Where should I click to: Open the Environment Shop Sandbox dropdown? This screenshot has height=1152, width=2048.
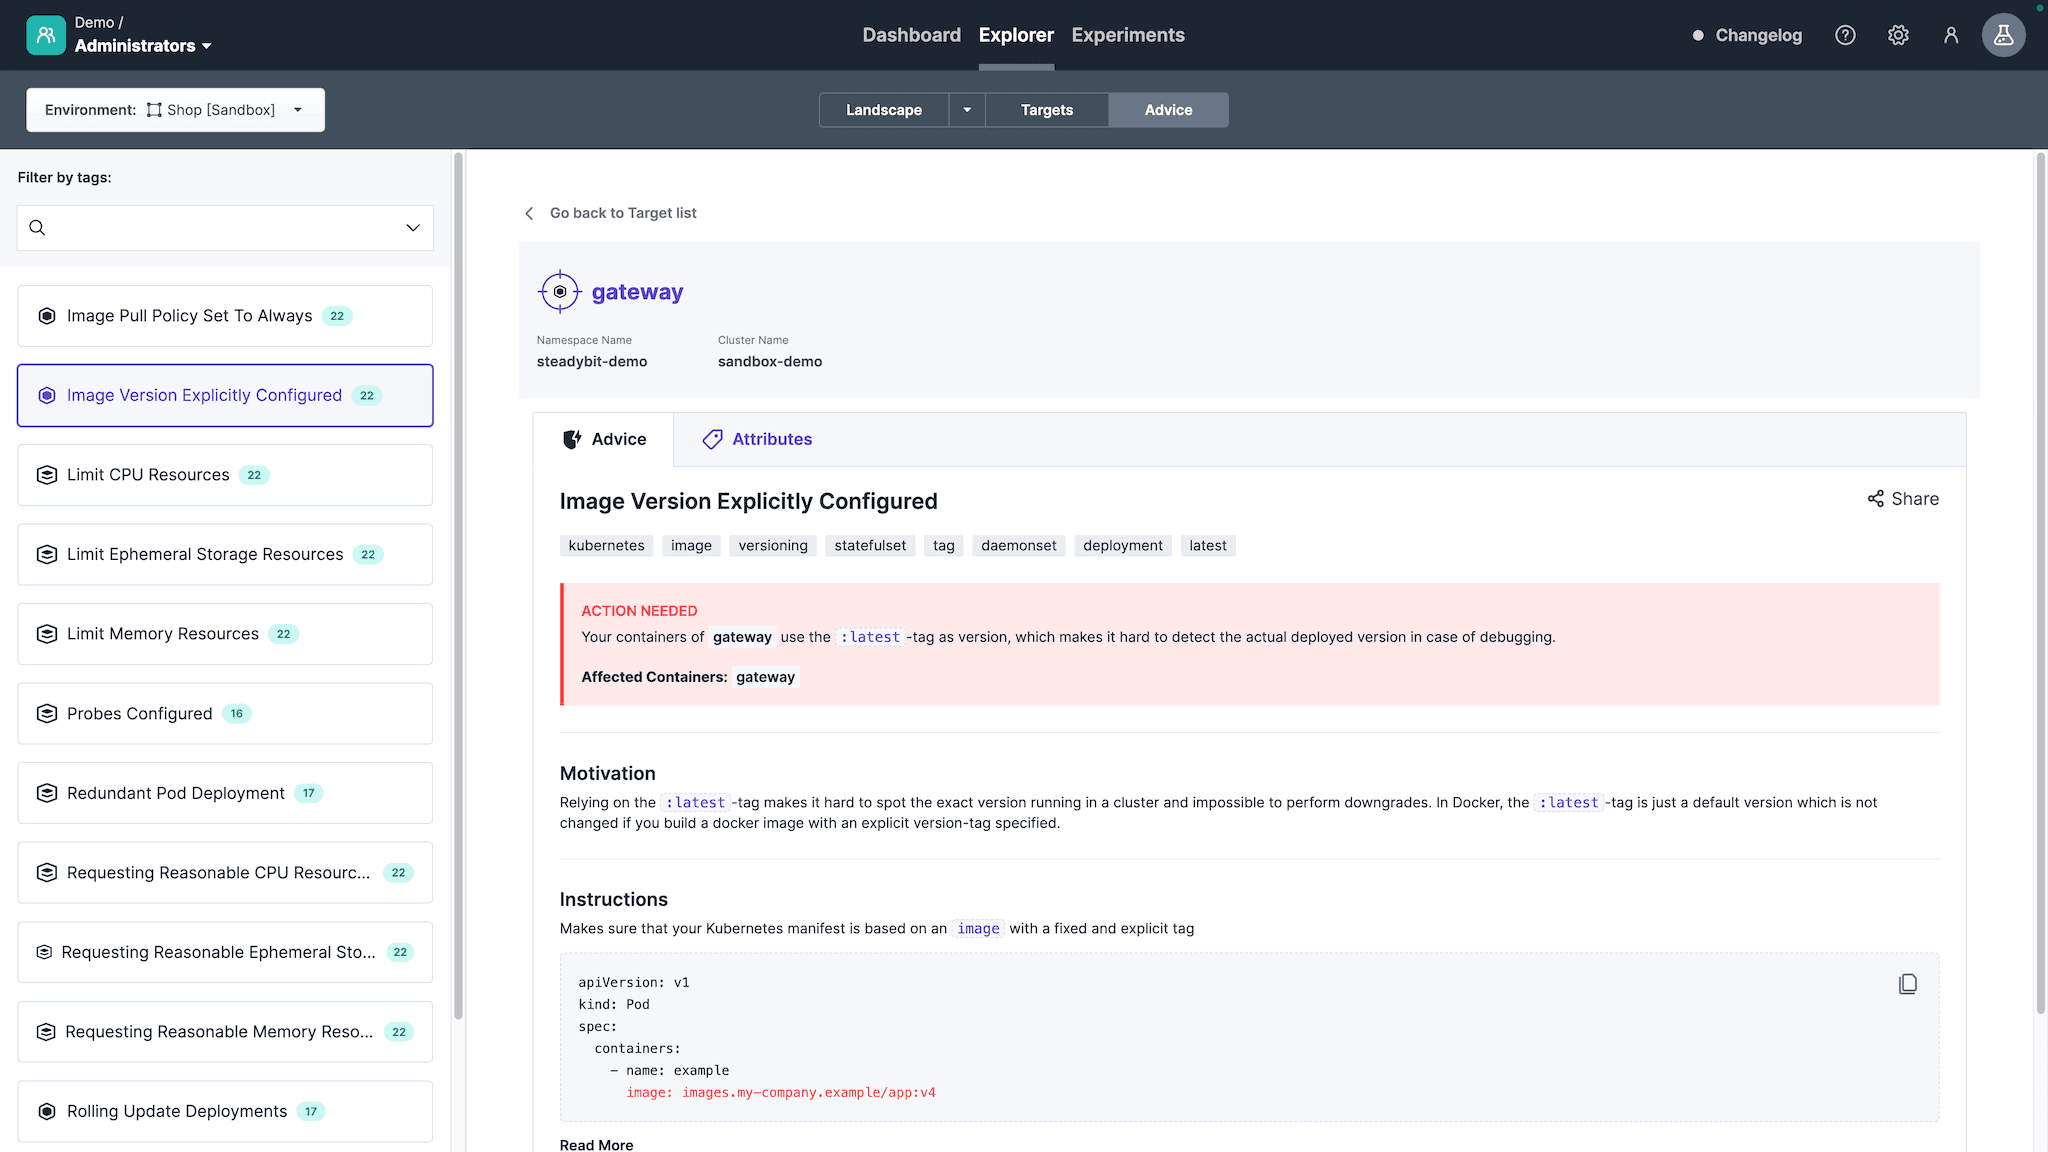[x=175, y=110]
